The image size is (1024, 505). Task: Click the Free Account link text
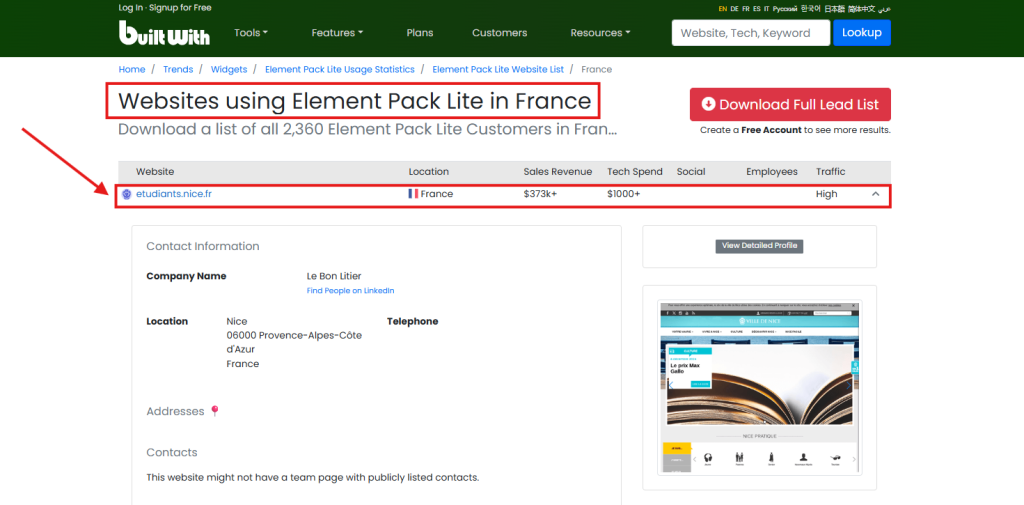coord(771,130)
